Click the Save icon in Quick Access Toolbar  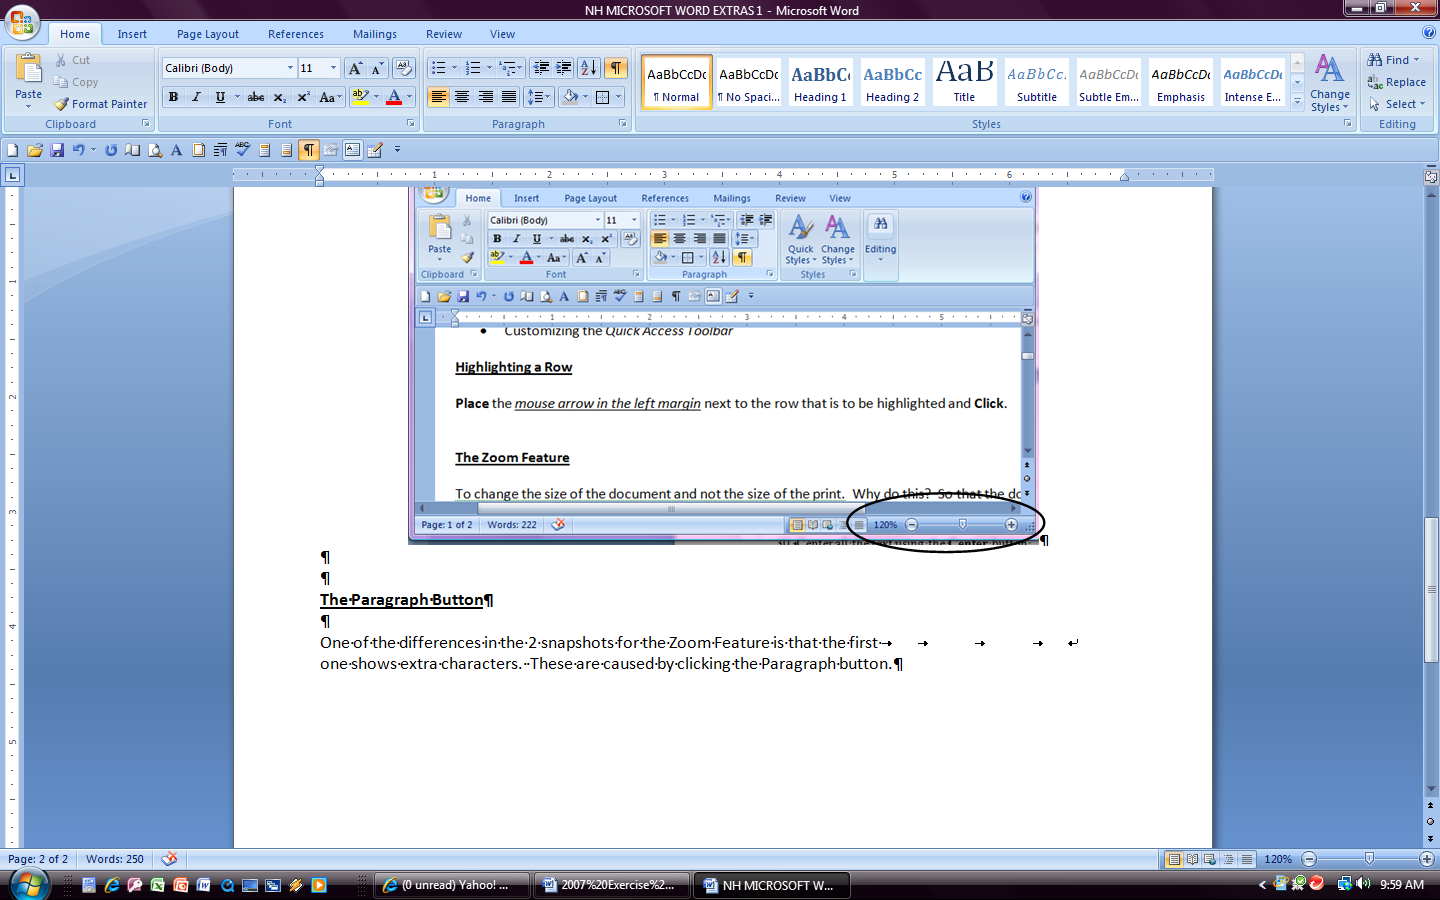tap(57, 150)
